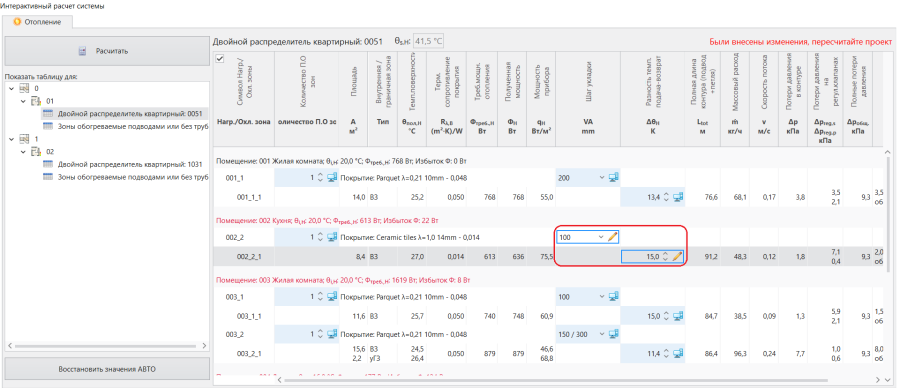900x388 pixels.
Task: Collapse the tree node 0
Action: [x=10, y=88]
